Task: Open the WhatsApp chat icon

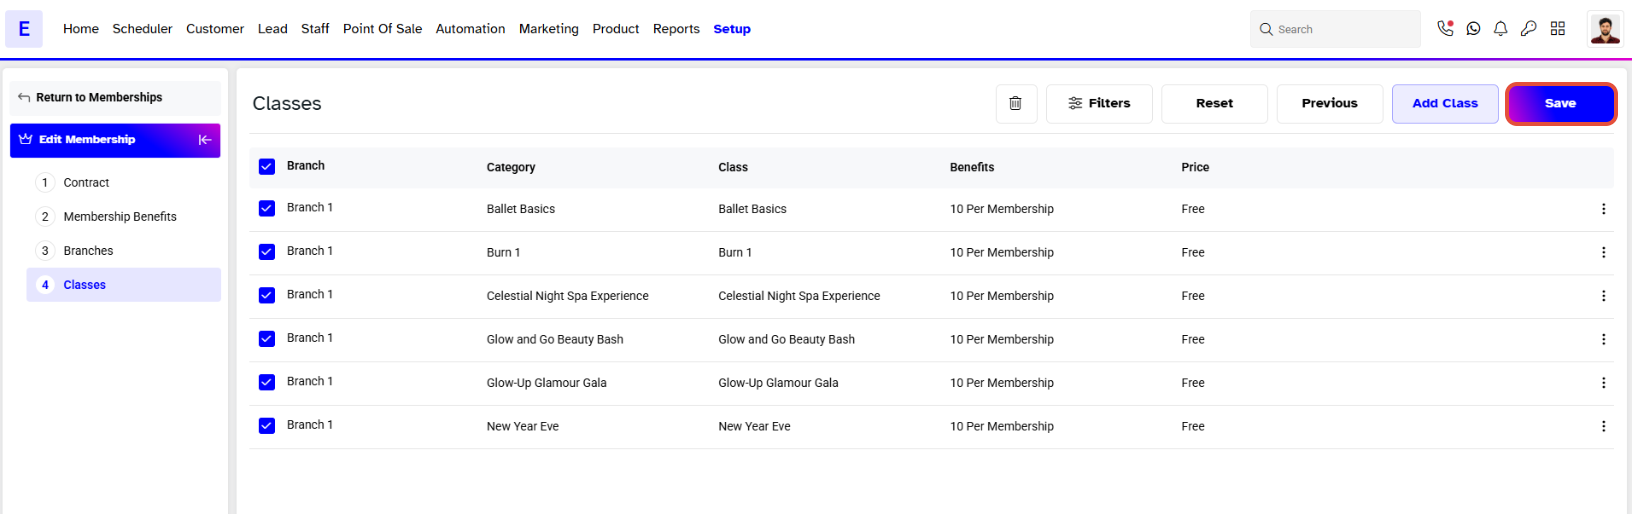Action: pos(1473,29)
